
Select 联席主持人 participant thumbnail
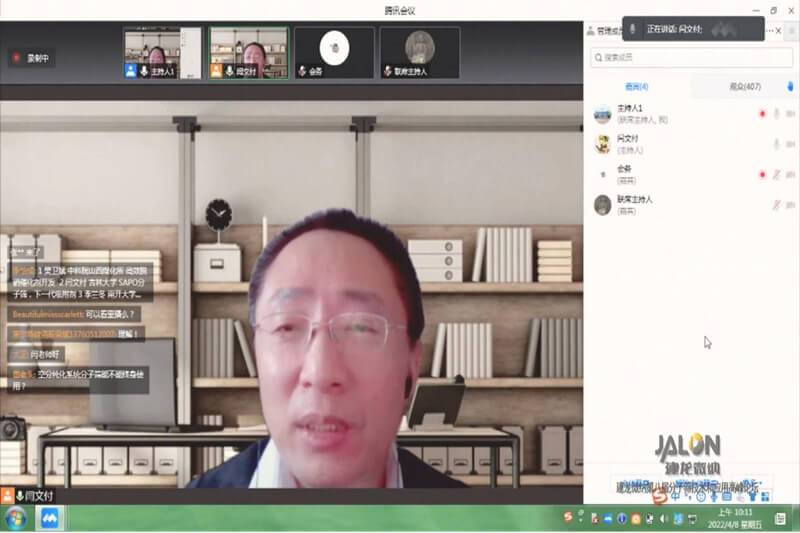pos(419,52)
